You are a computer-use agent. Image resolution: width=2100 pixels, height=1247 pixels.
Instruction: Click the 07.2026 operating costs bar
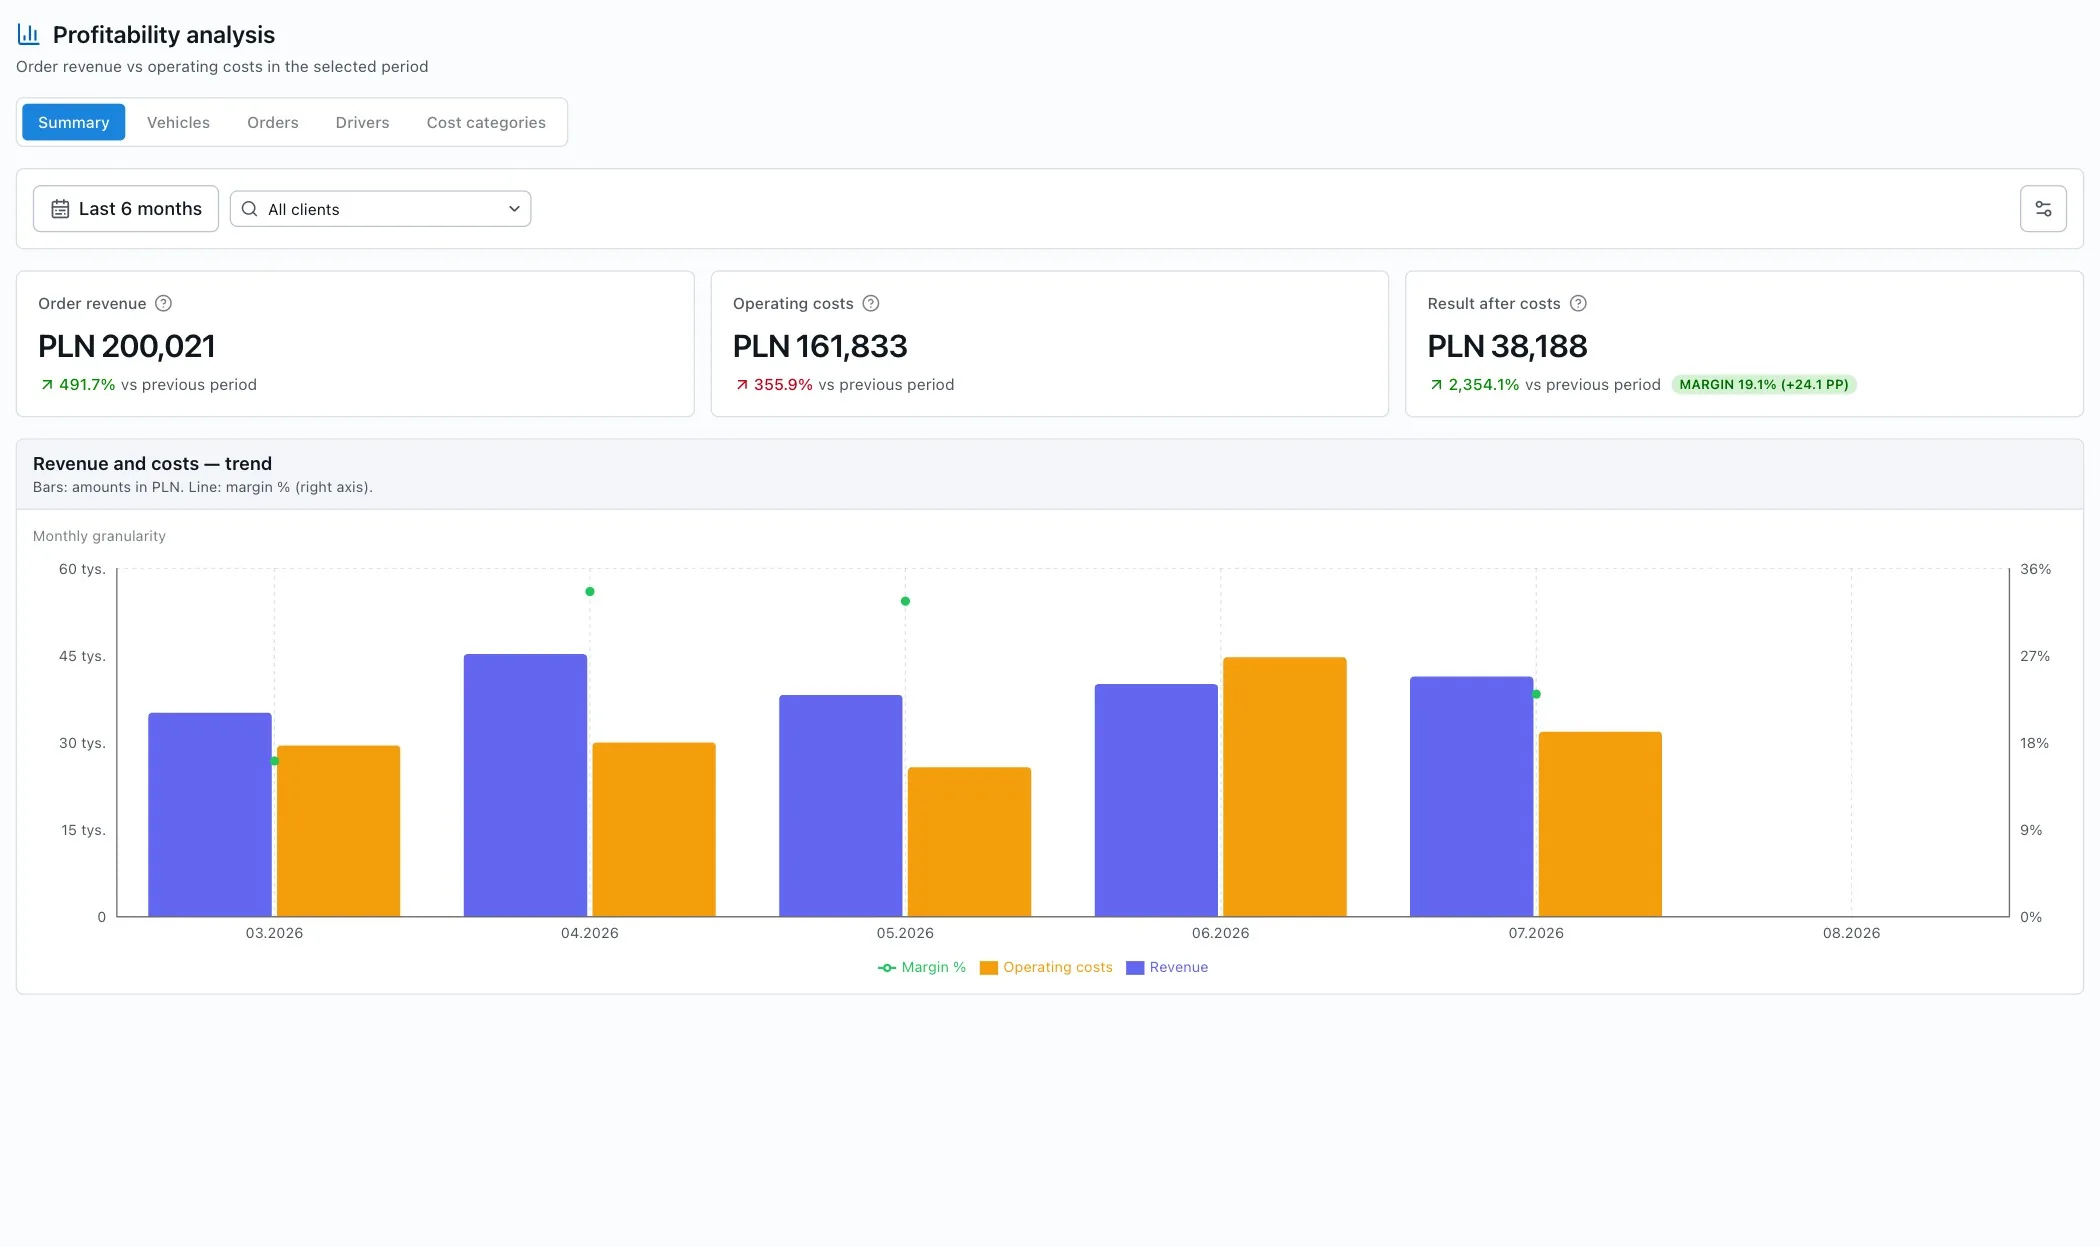point(1600,824)
